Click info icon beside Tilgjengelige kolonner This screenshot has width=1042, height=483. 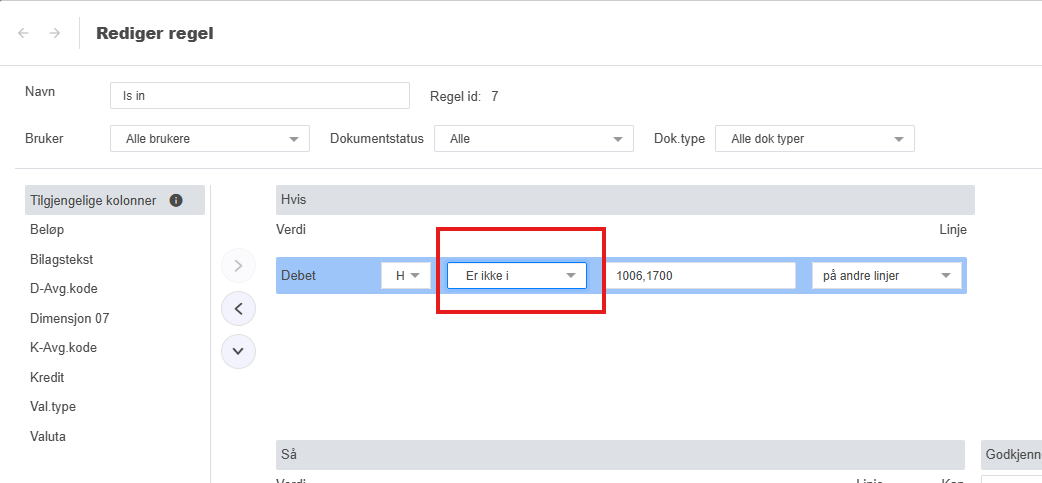(x=176, y=200)
